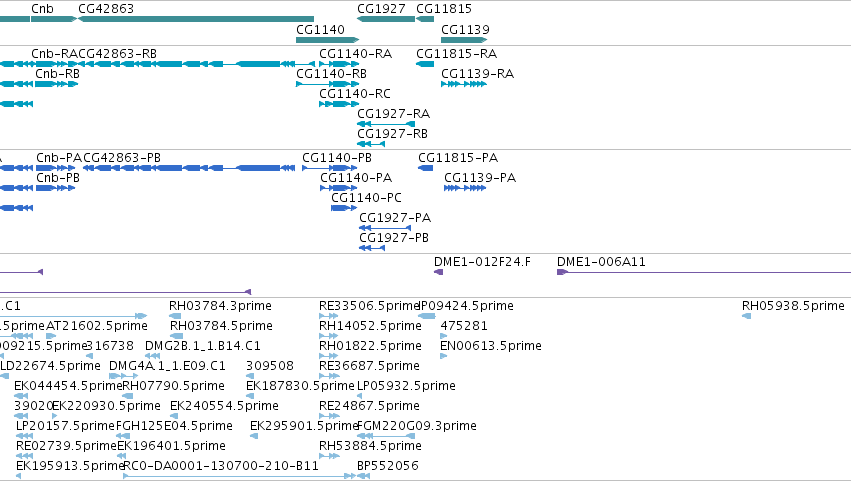Select the CG1927 gene feature
851x481 pixels.
pyautogui.click(x=386, y=19)
